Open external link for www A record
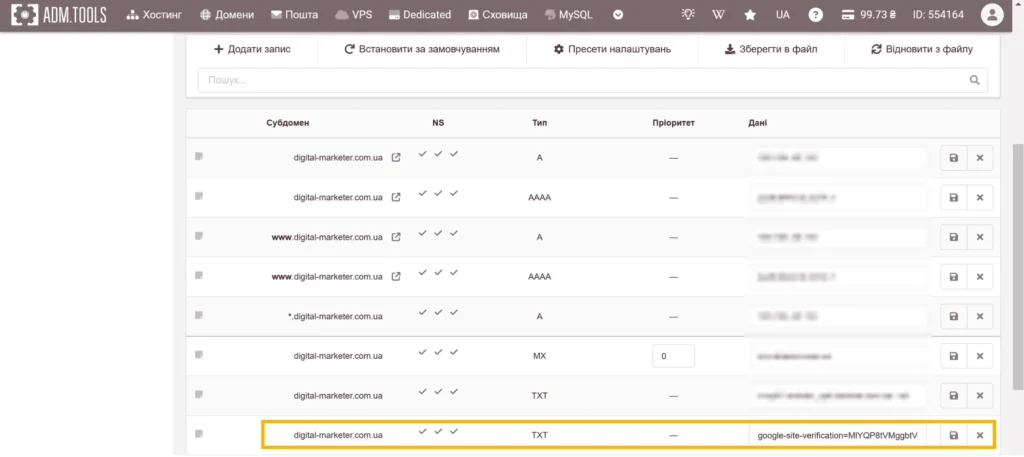Screen dimensions: 1024x457 396,237
